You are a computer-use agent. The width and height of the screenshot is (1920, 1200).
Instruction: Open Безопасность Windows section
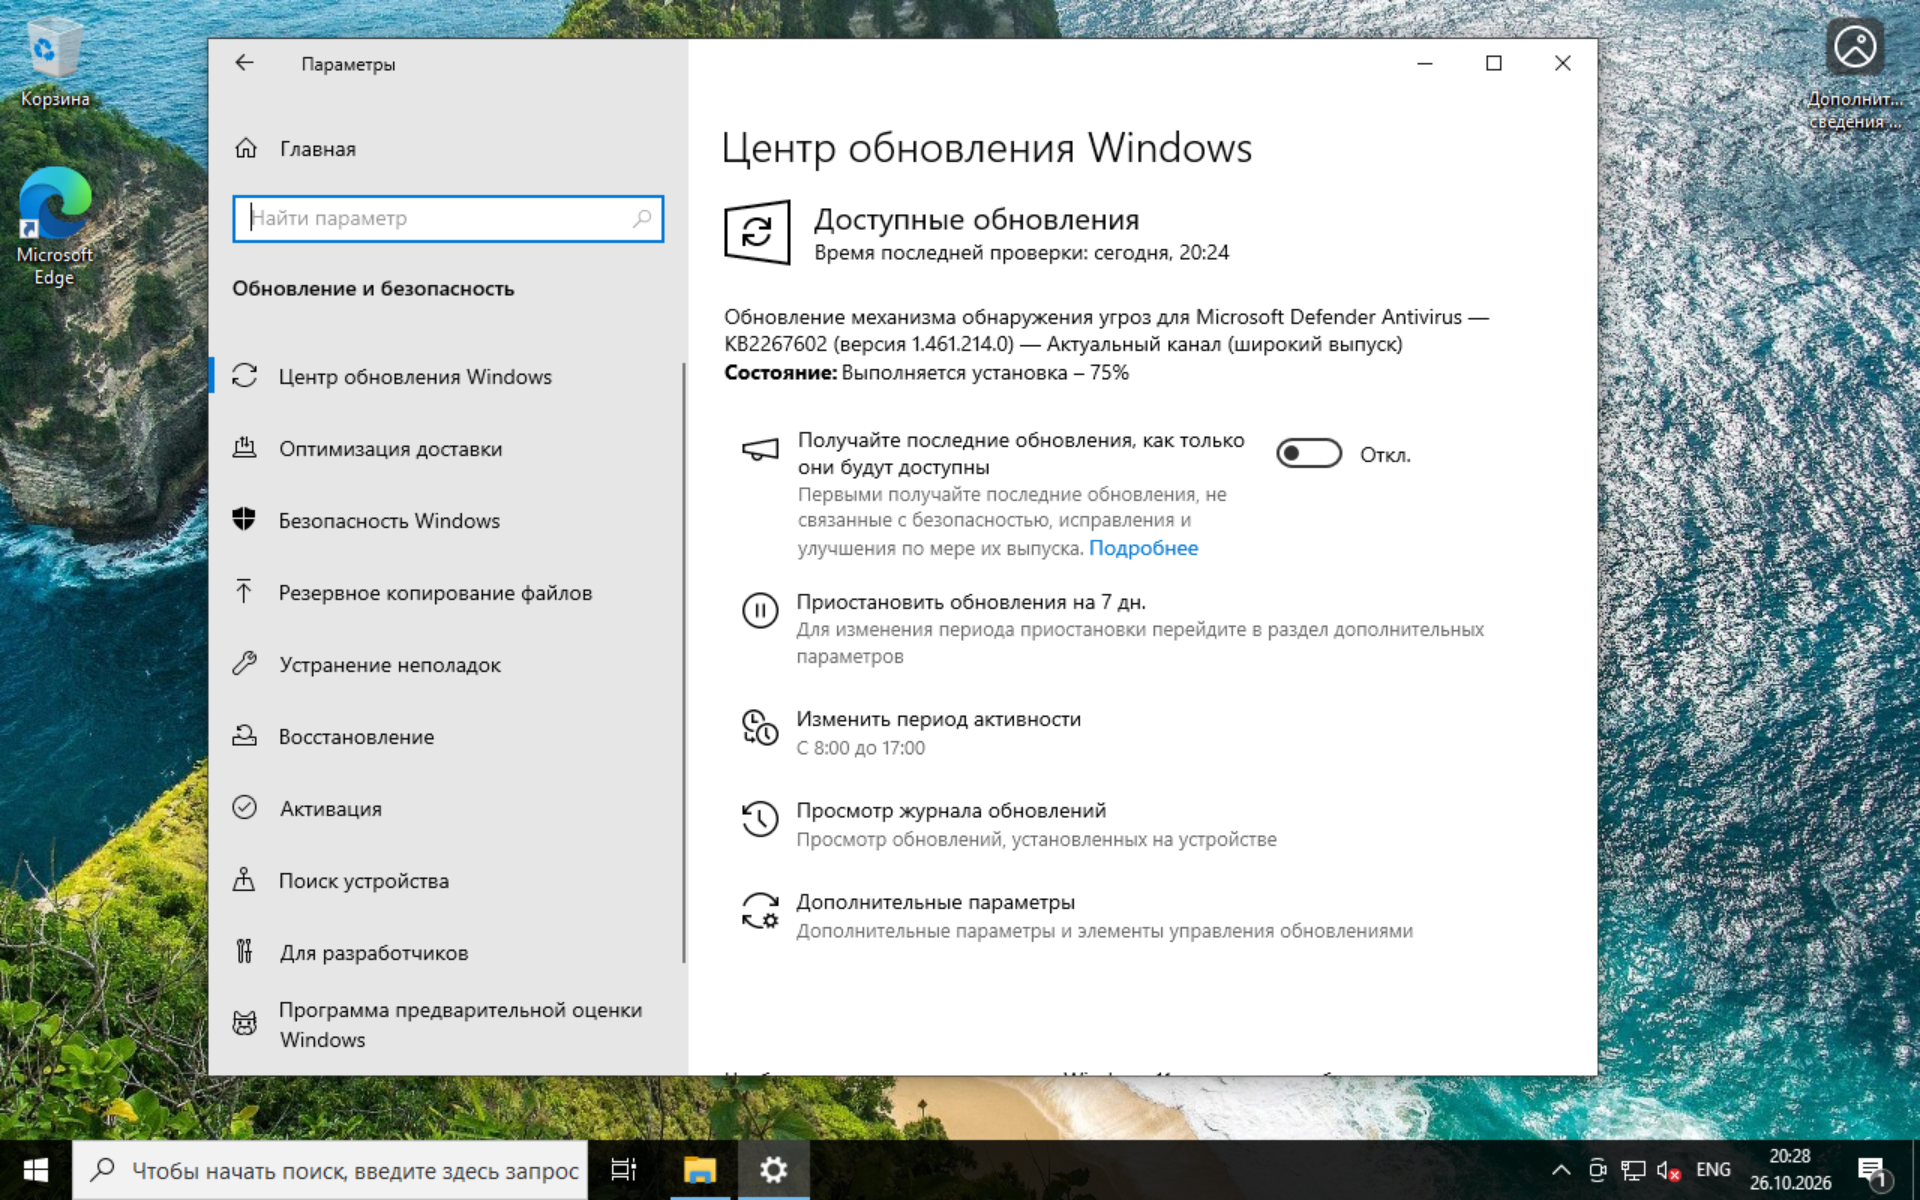[447, 520]
